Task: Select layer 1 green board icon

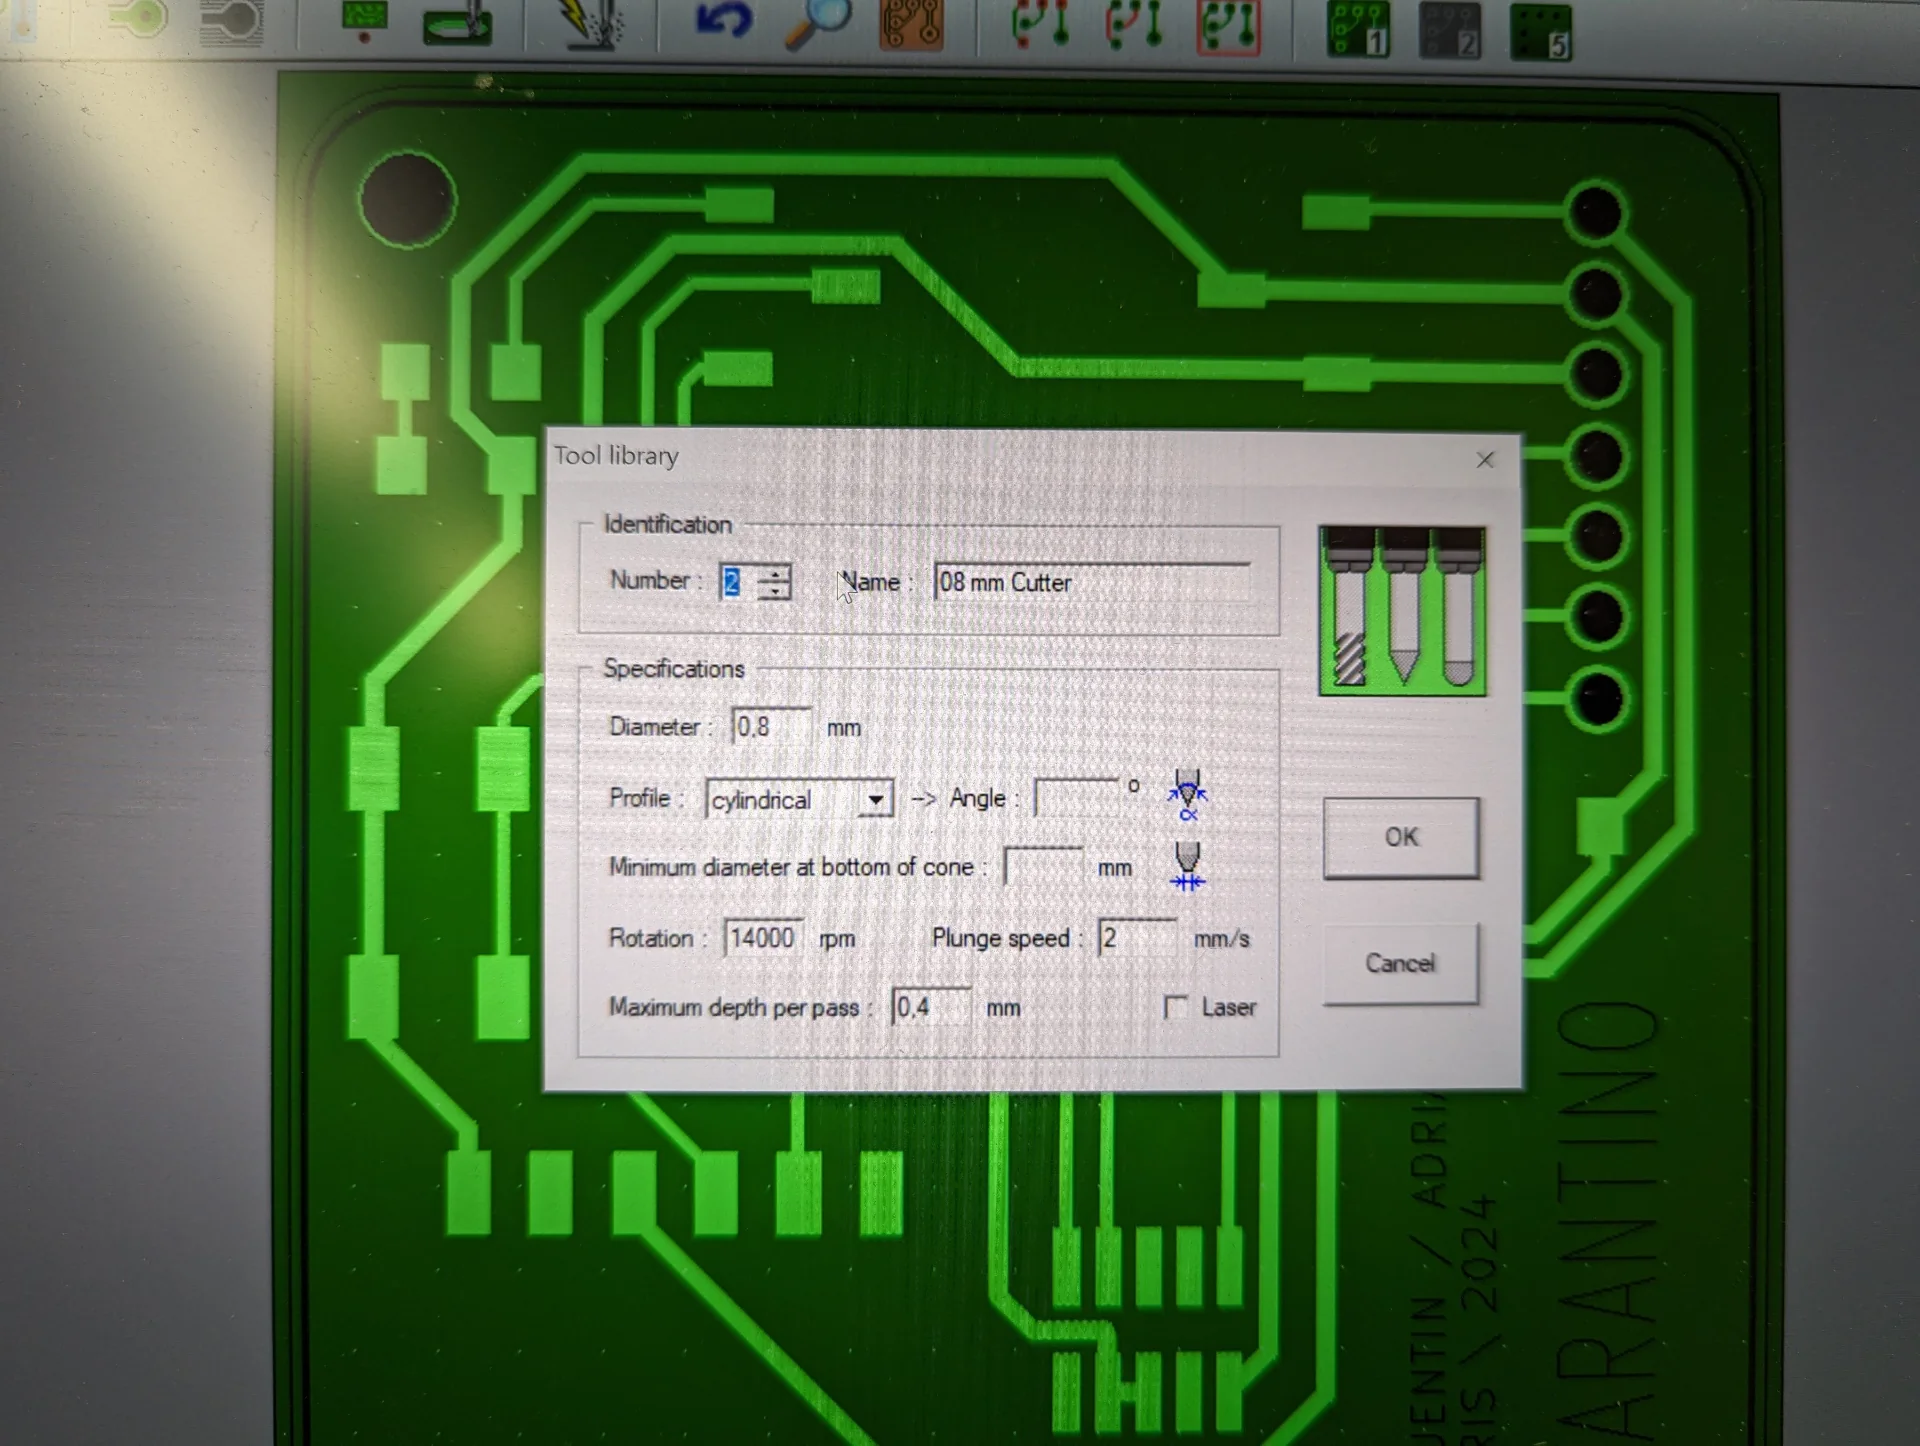Action: (1357, 28)
